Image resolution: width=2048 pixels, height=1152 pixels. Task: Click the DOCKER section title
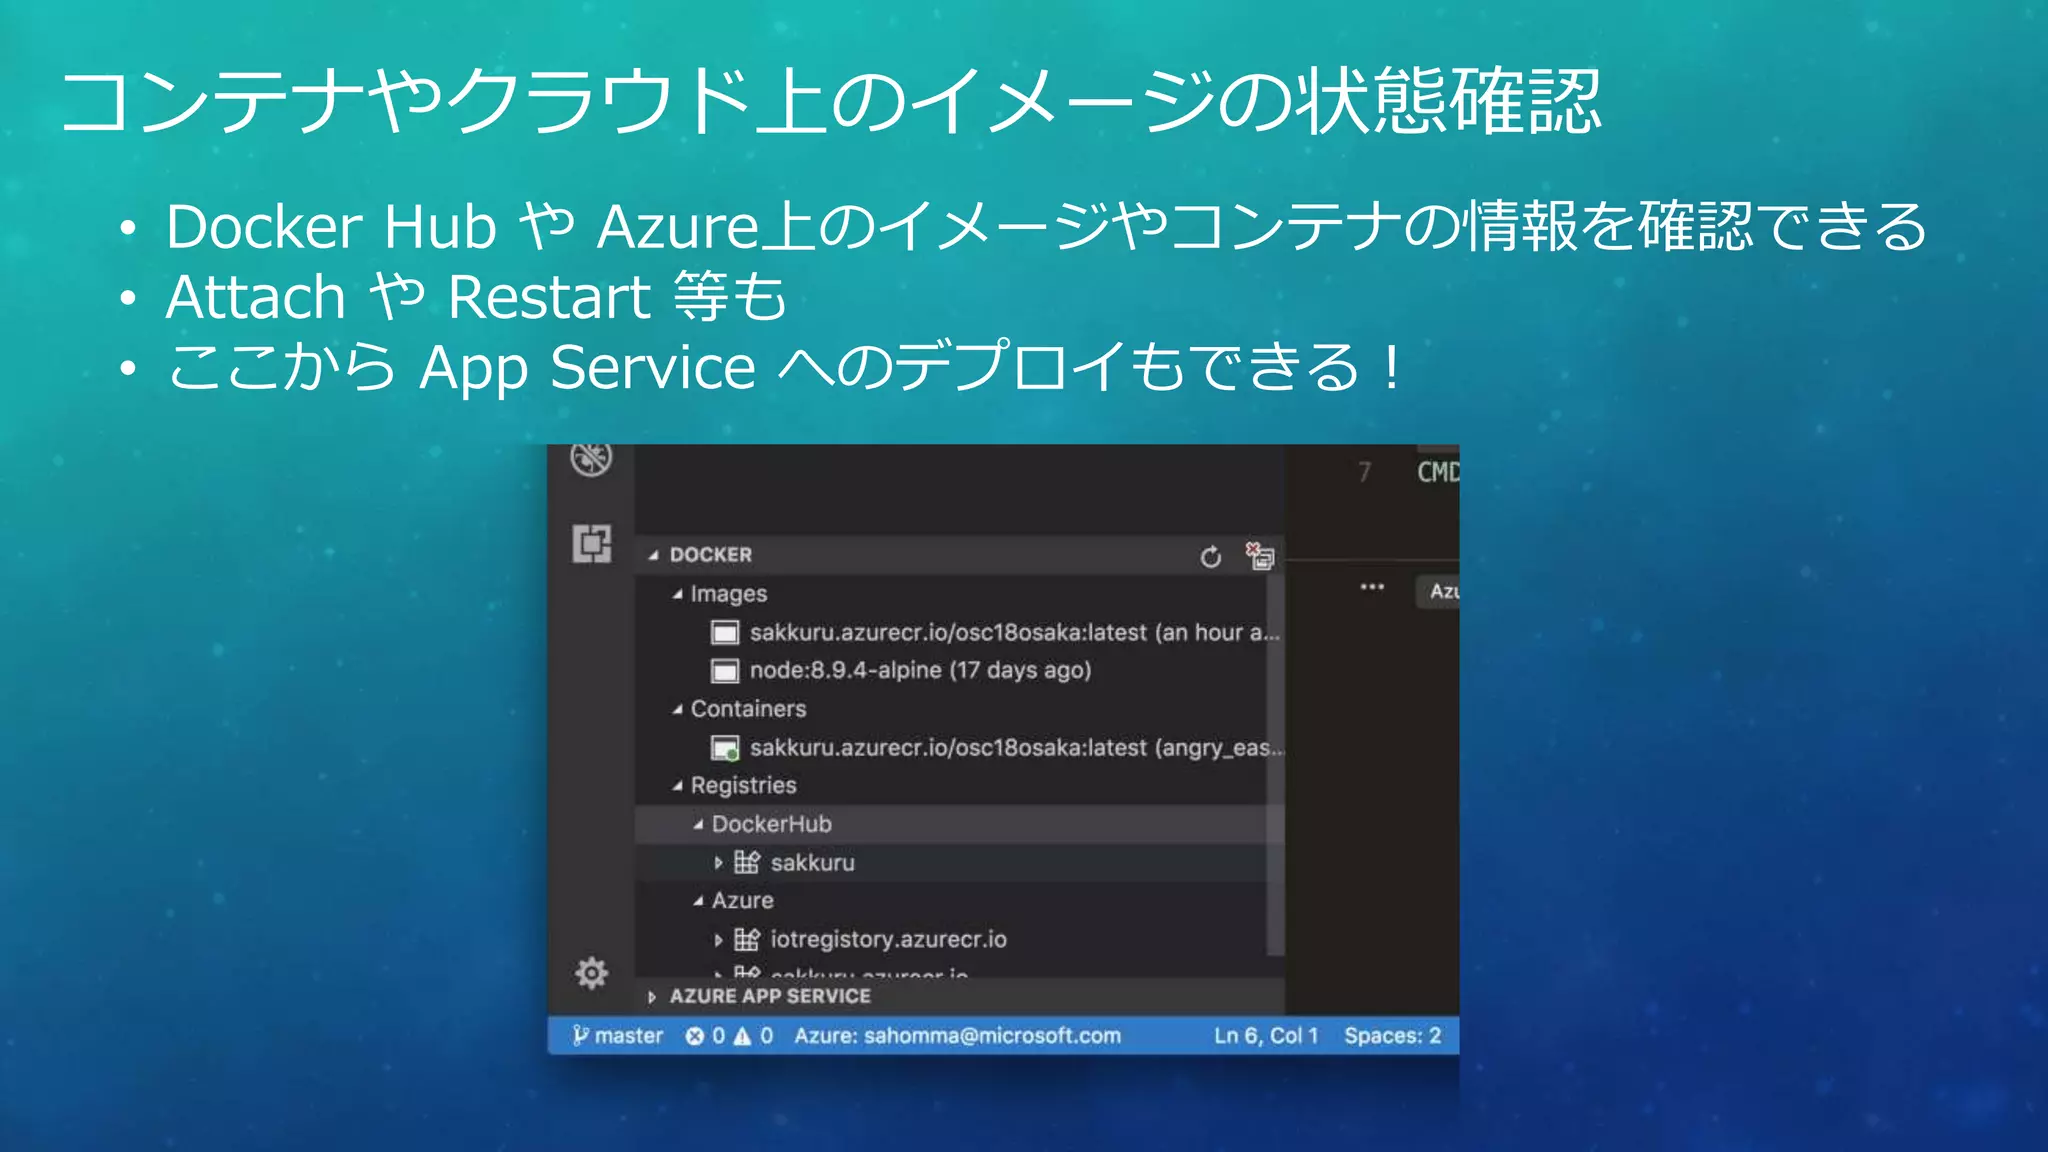710,555
